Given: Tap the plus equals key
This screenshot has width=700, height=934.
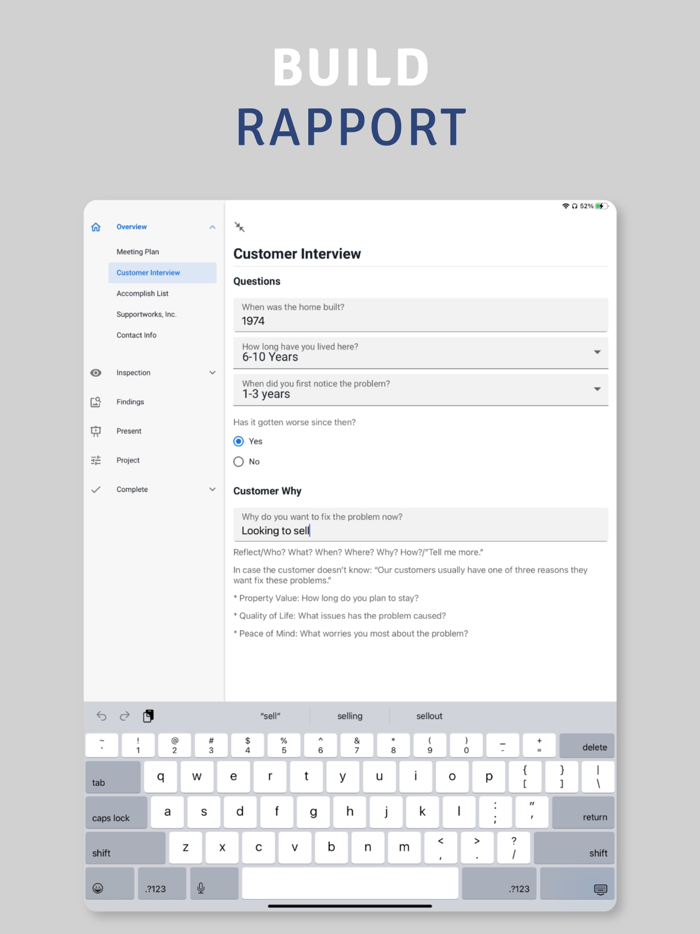Looking at the screenshot, I should 539,746.
